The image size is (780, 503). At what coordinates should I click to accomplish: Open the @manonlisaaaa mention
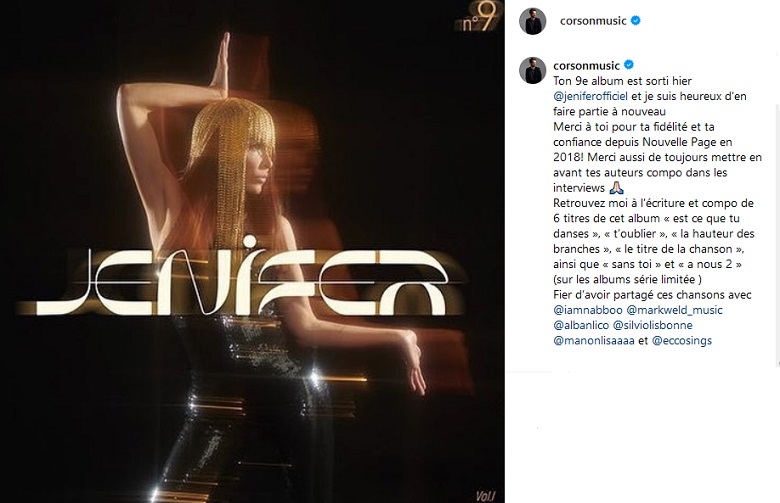(x=594, y=341)
